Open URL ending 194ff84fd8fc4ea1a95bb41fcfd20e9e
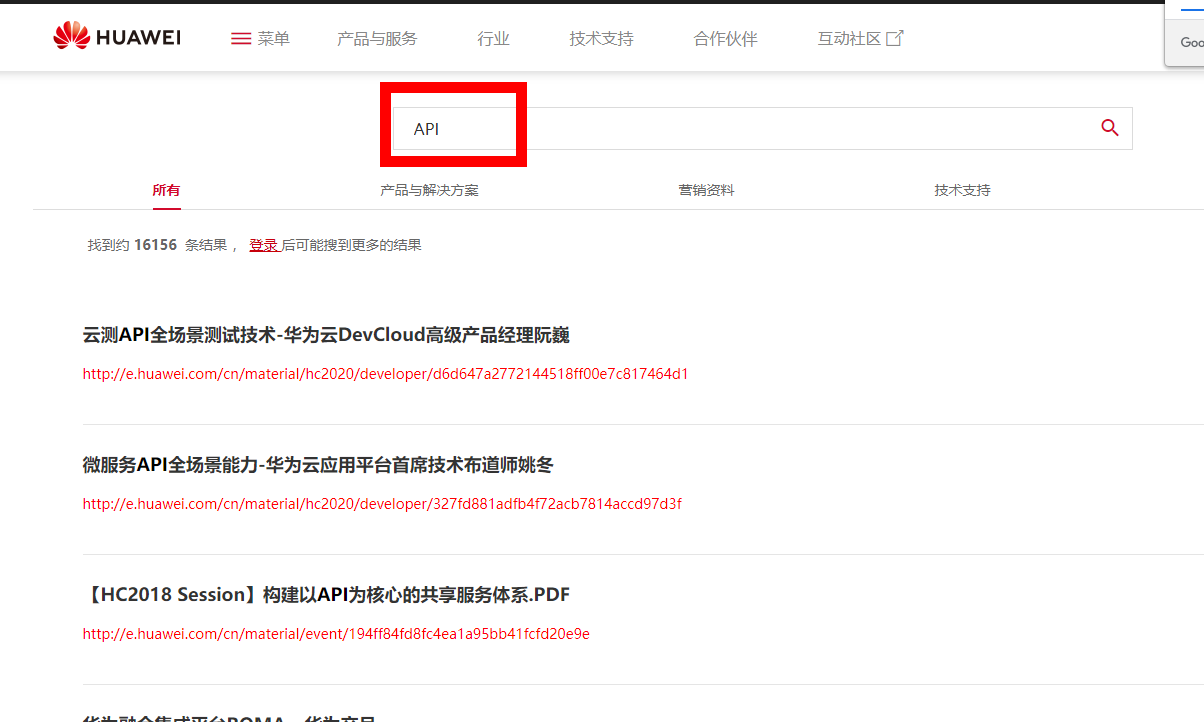 click(x=336, y=634)
